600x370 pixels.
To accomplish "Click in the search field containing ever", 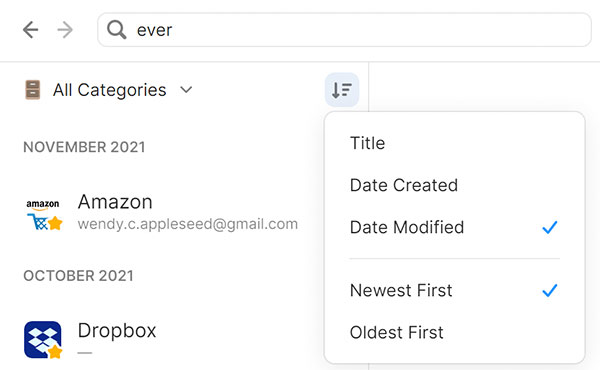I will (x=344, y=30).
